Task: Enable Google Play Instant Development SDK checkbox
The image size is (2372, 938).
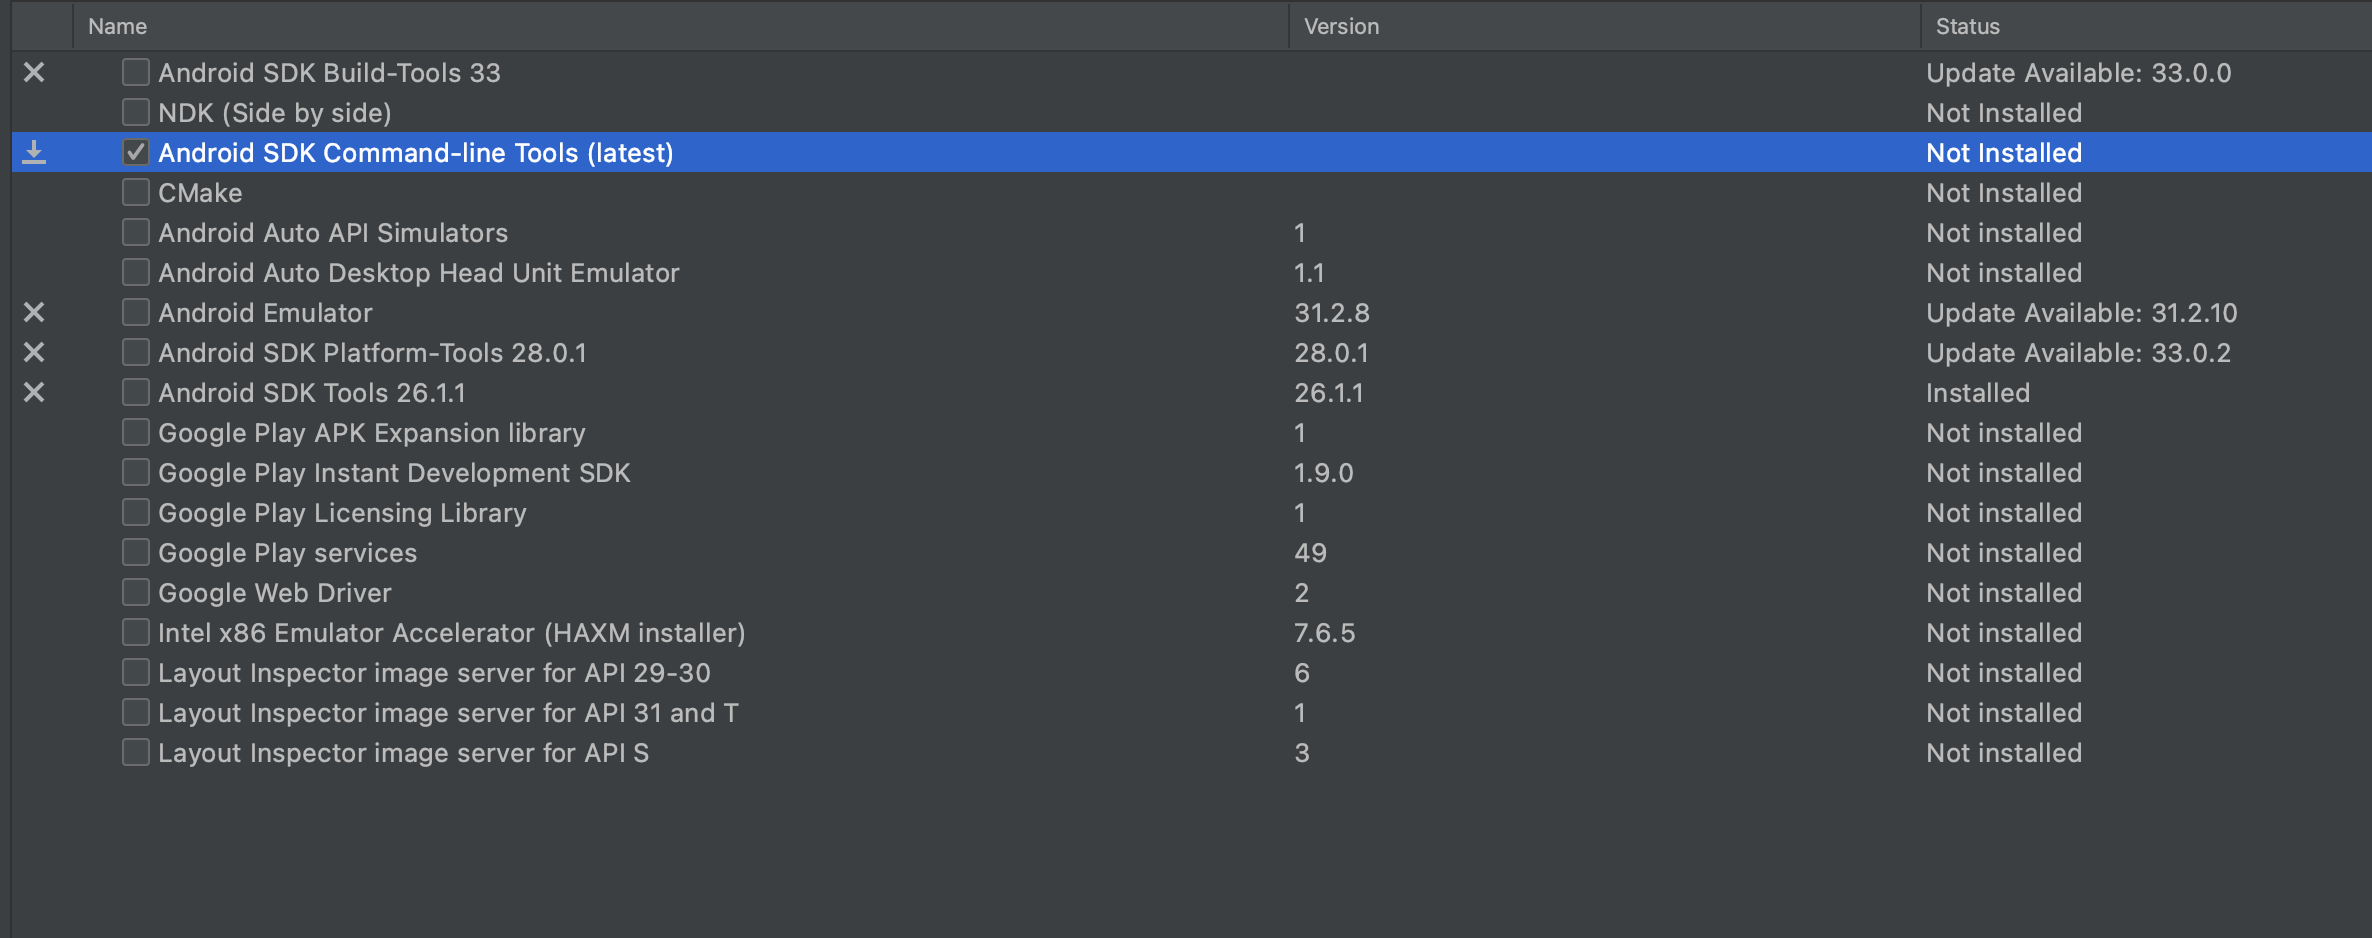Action: tap(136, 472)
